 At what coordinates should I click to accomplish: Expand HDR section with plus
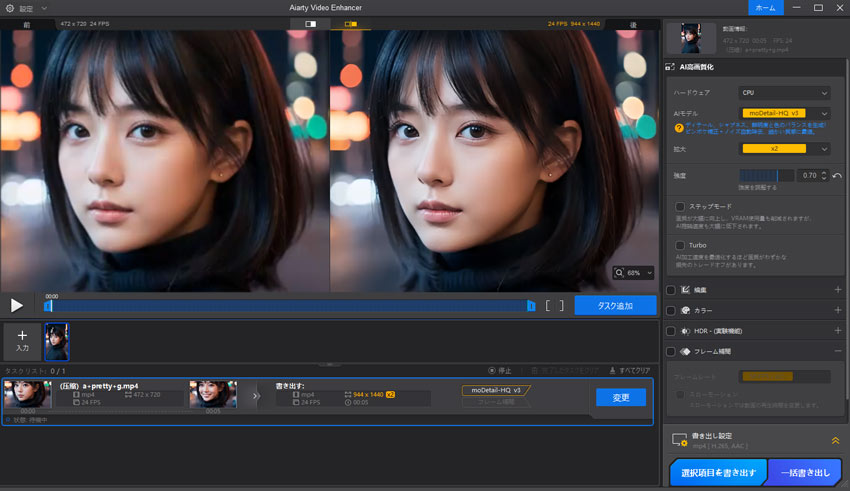click(x=838, y=331)
